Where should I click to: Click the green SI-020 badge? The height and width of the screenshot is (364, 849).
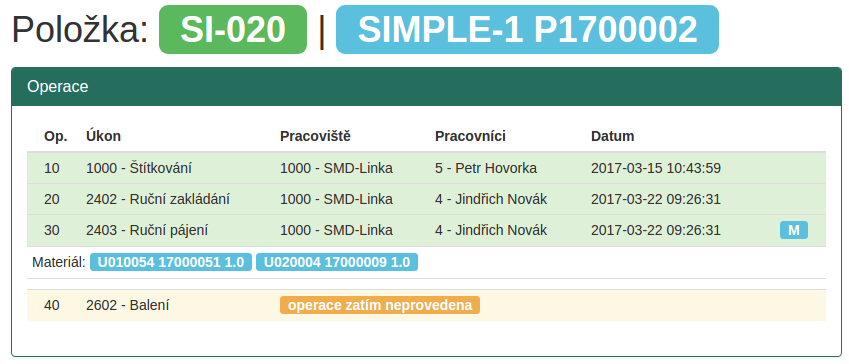point(233,30)
